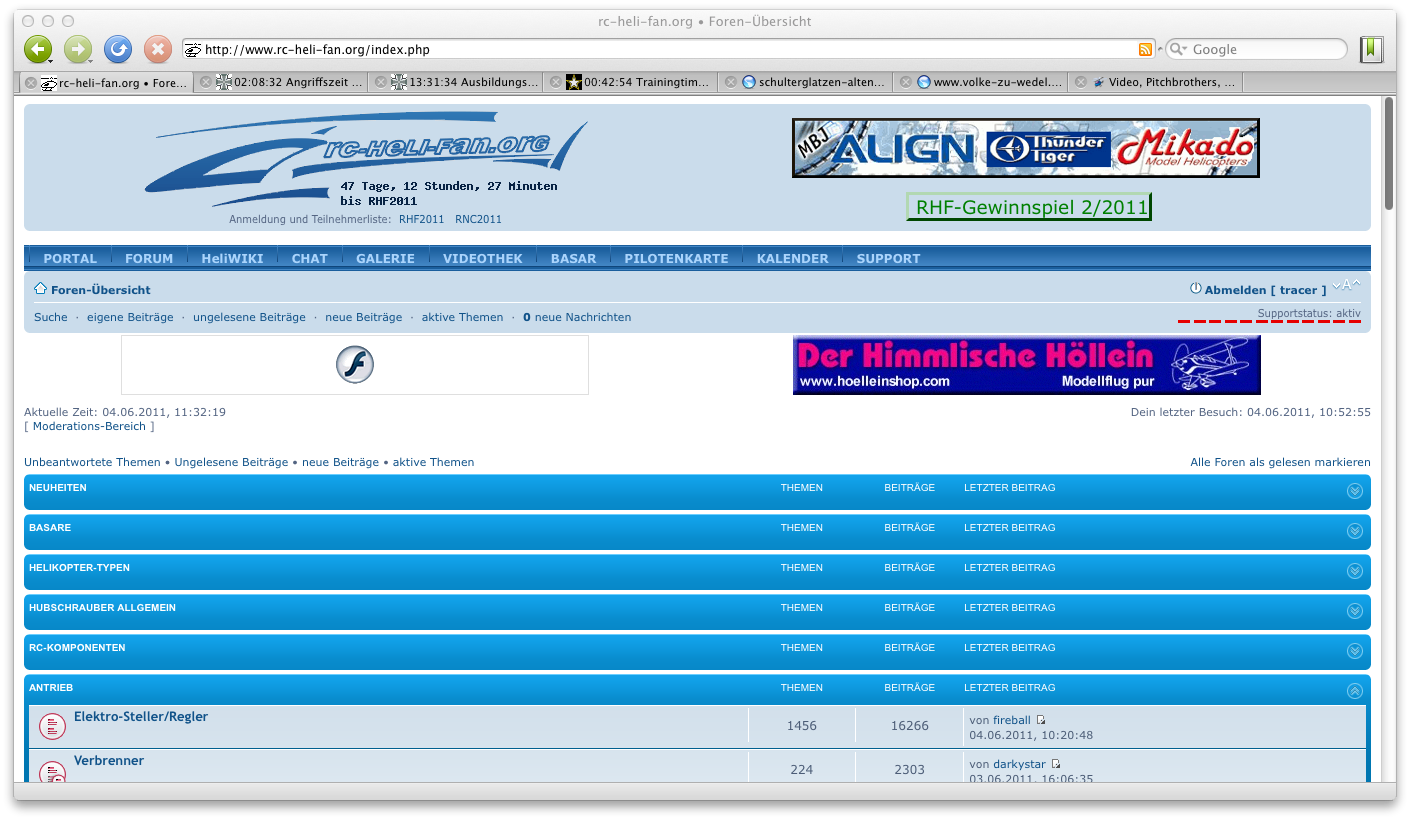This screenshot has height=820, width=1410.
Task: Open the Elektro-Steller/Regler forum
Action: point(141,717)
